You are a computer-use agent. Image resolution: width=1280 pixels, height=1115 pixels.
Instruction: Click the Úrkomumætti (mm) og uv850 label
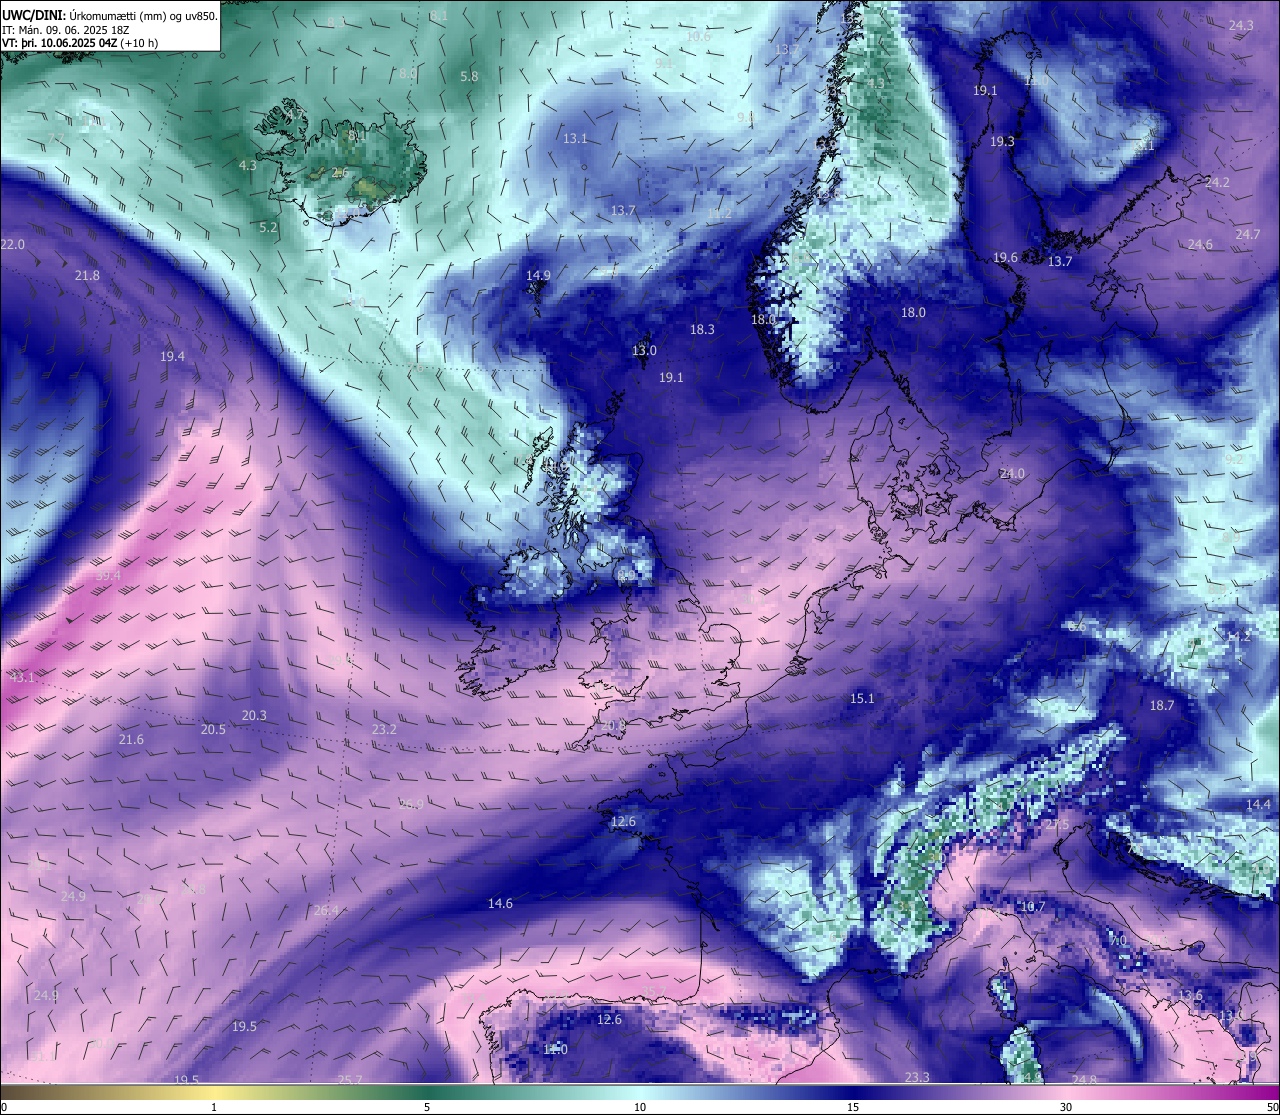pos(143,15)
